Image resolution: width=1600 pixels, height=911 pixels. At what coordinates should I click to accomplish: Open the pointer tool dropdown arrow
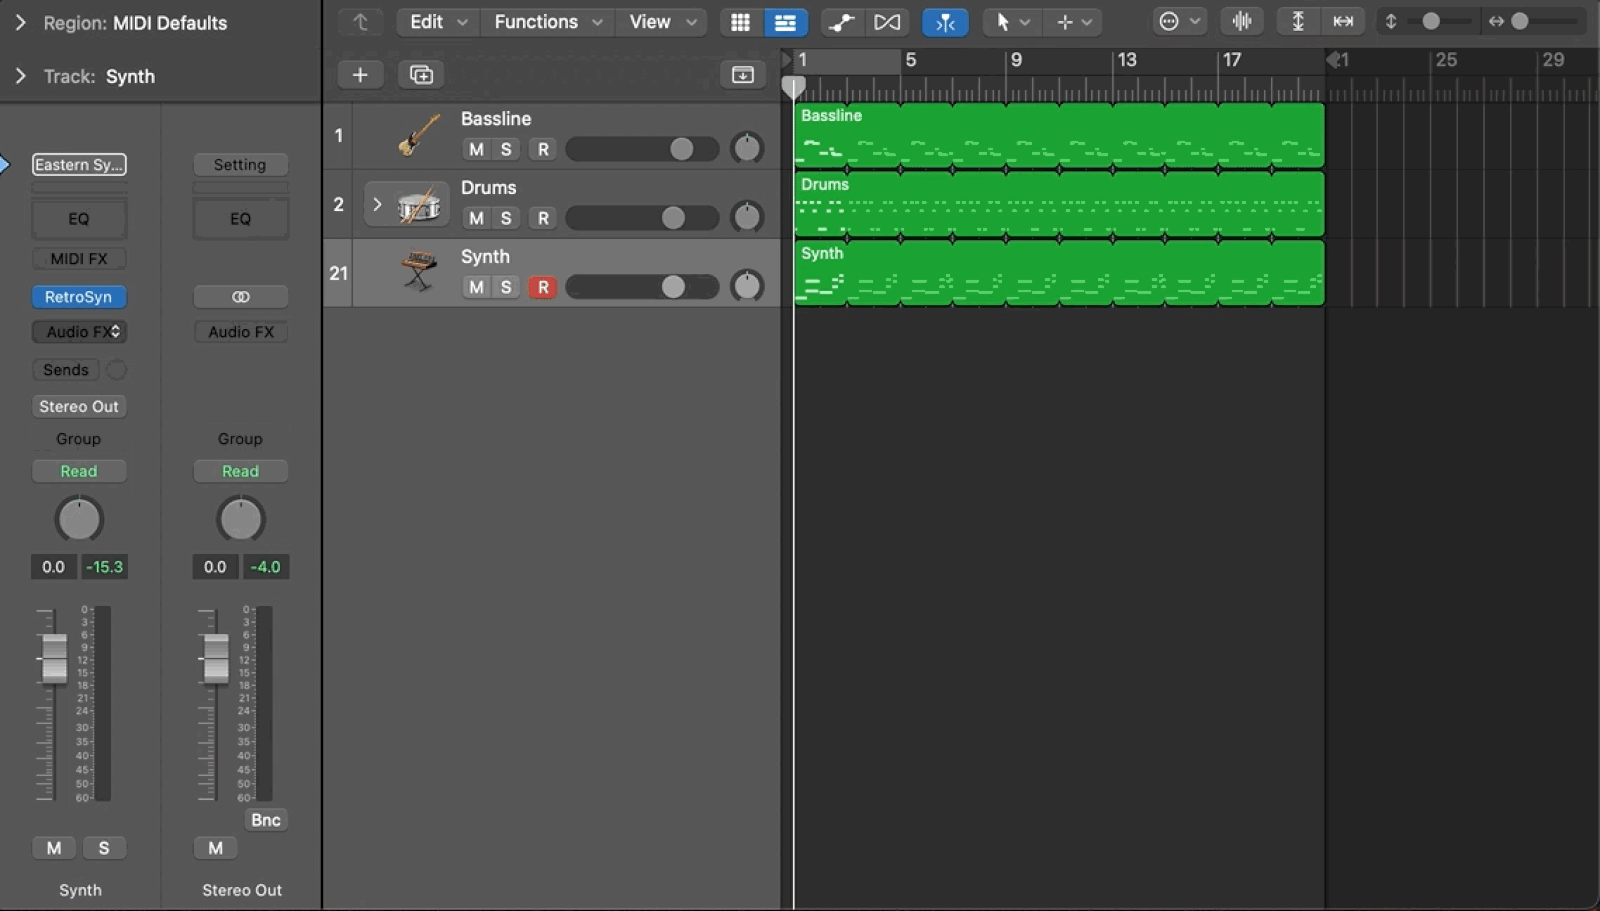point(1025,22)
